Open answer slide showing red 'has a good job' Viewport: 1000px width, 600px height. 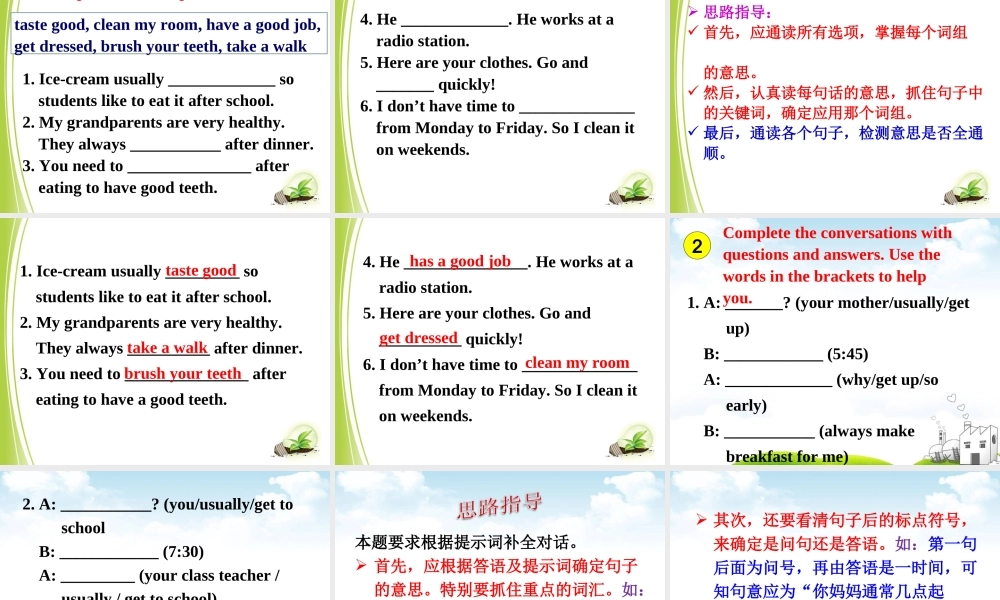tap(500, 341)
